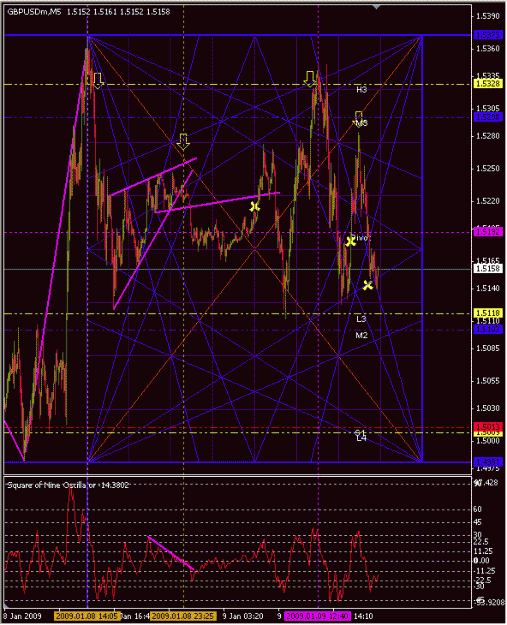Screen dimensions: 507x625
Task: Select the blue 1.5373 price label
Action: (x=489, y=35)
